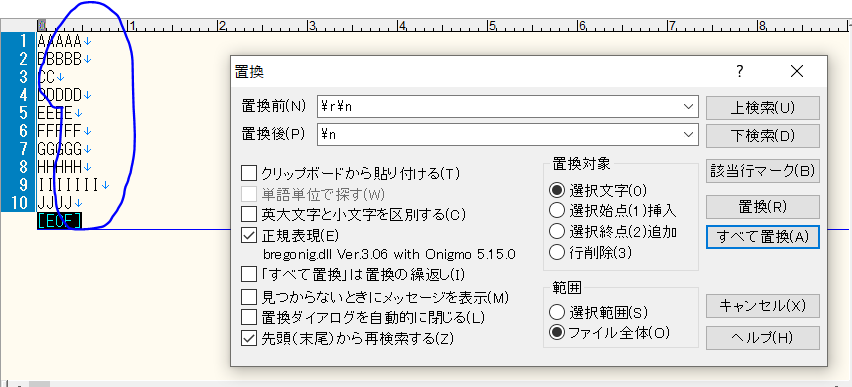Viewport: 852px width, 387px height.
Task: Select 選択始点(1)挿入 radio option
Action: coord(557,210)
